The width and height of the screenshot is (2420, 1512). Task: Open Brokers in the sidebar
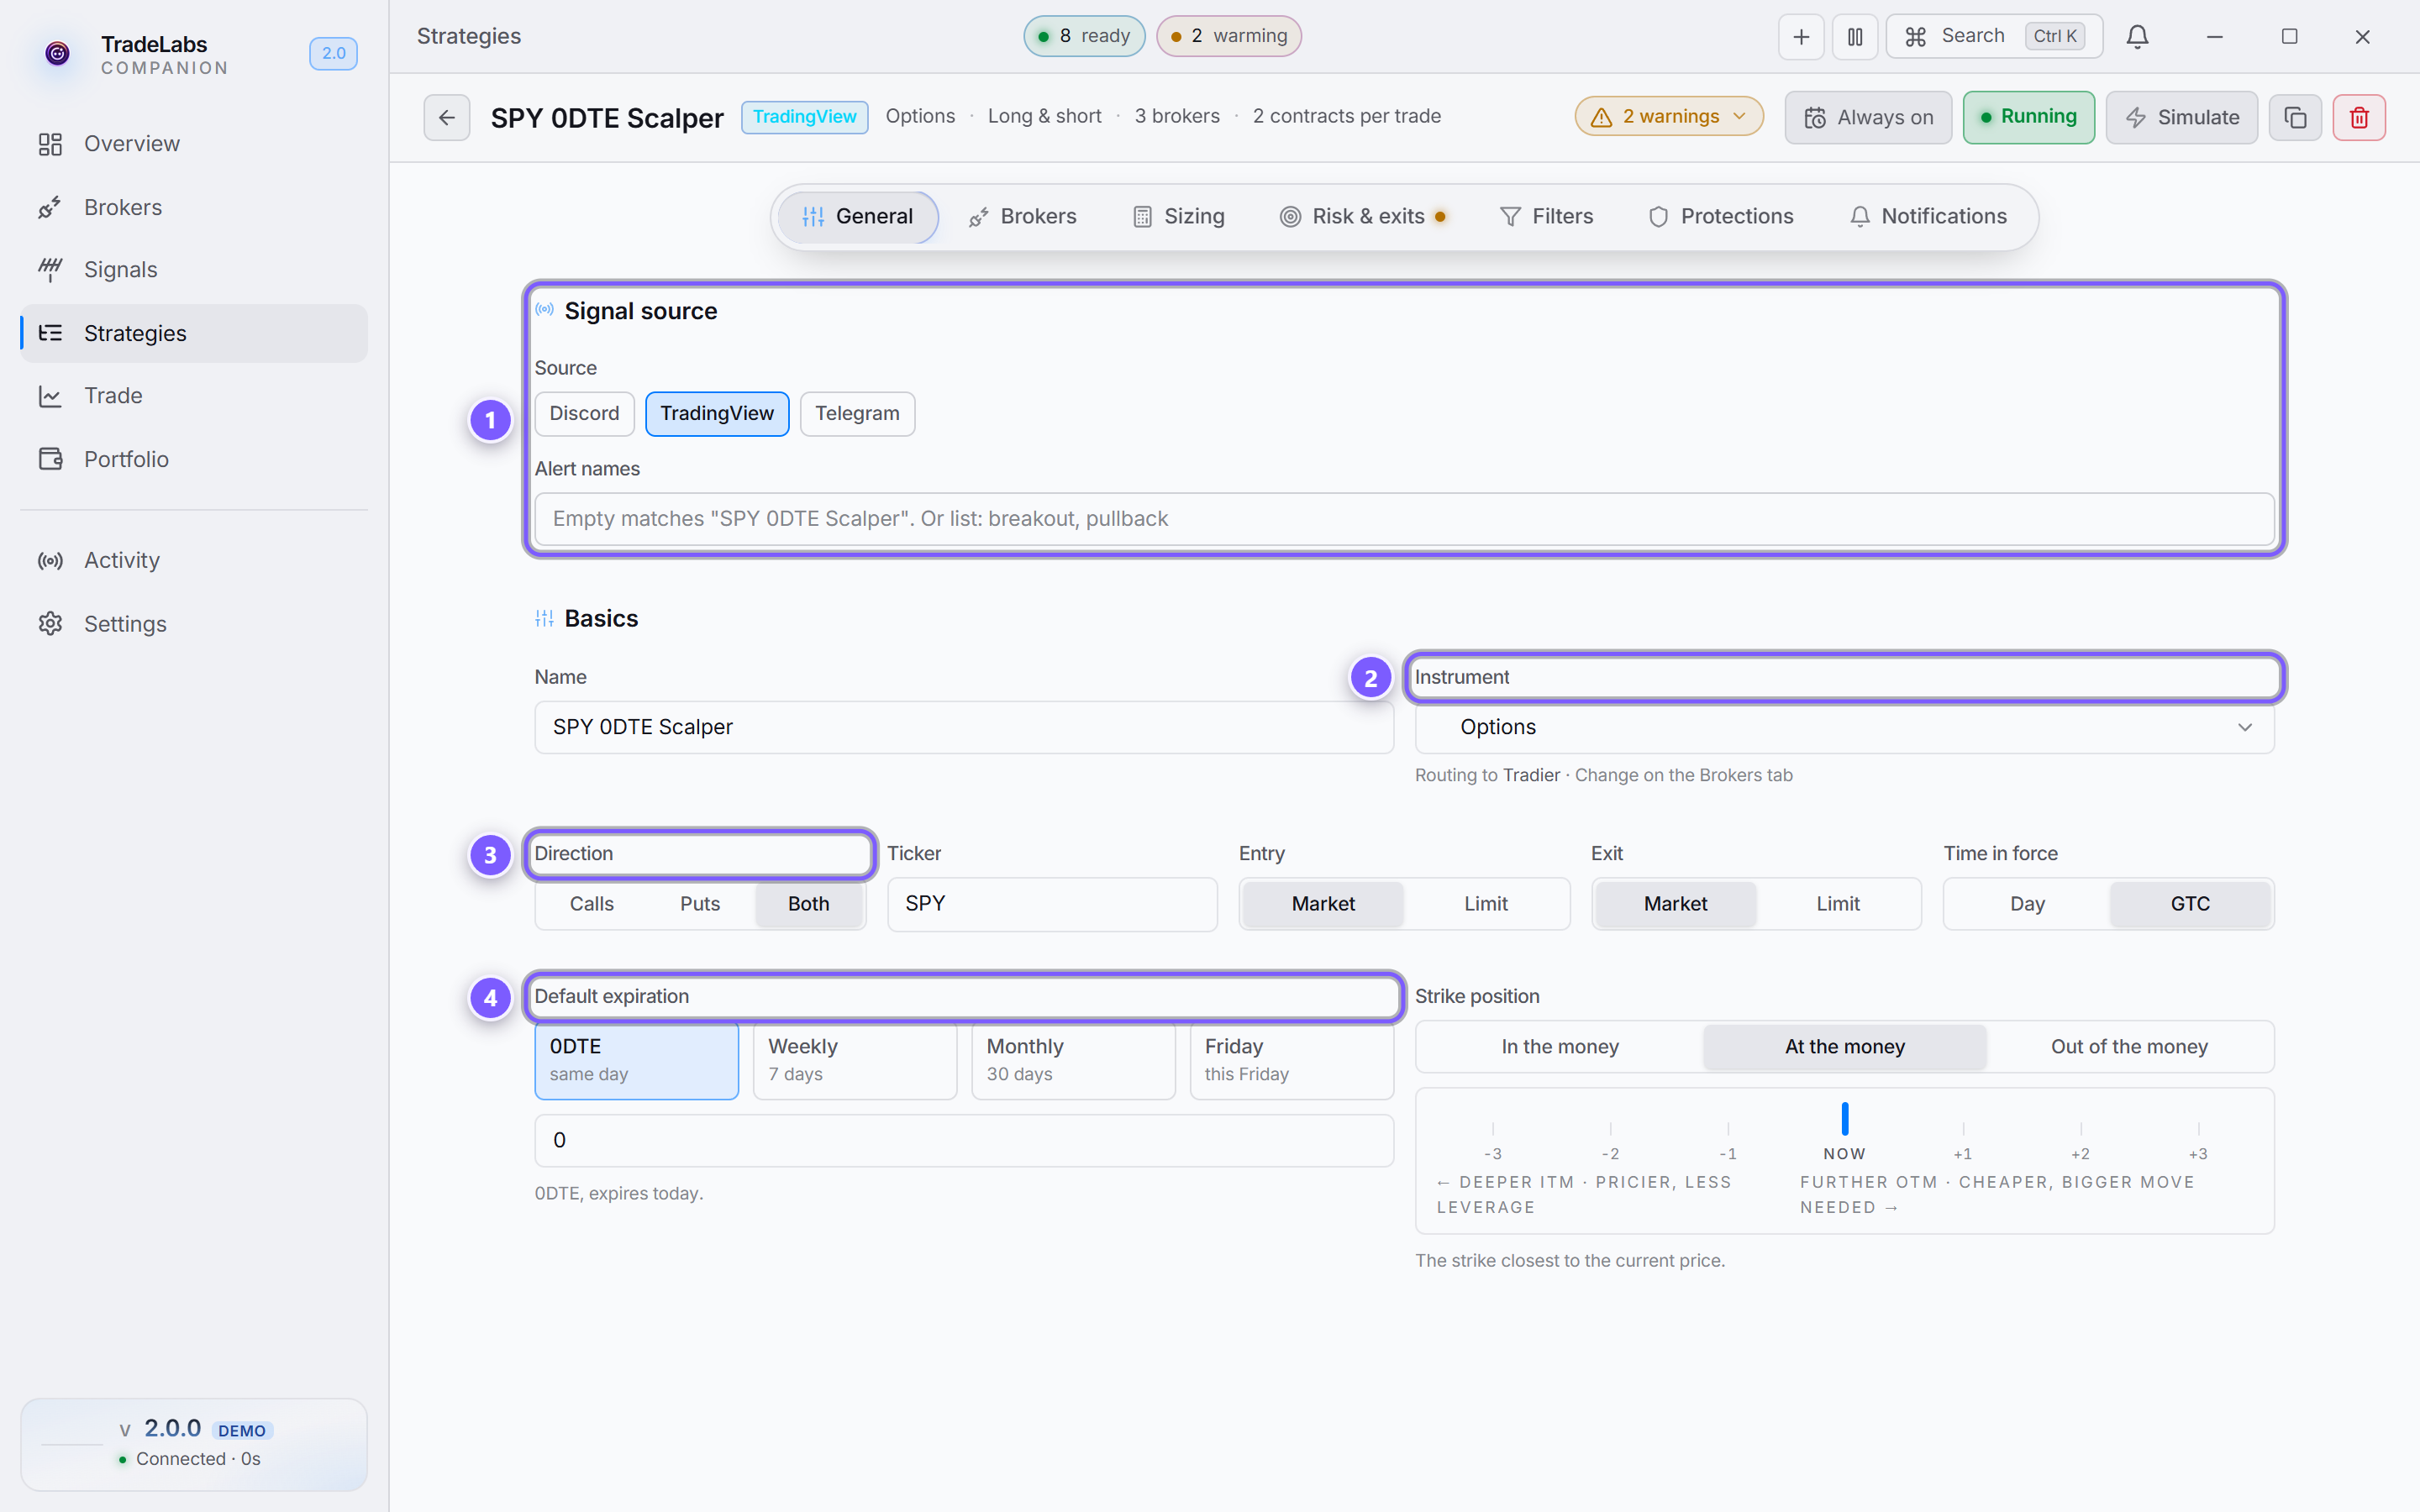194,207
